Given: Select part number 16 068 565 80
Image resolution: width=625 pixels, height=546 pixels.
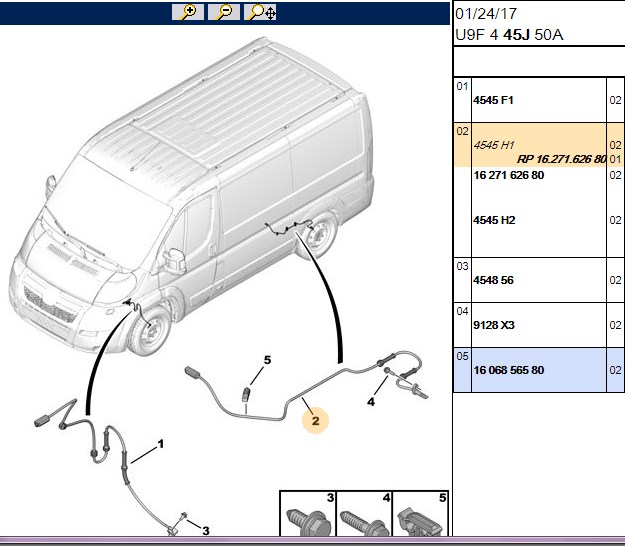Looking at the screenshot, I should [x=509, y=370].
